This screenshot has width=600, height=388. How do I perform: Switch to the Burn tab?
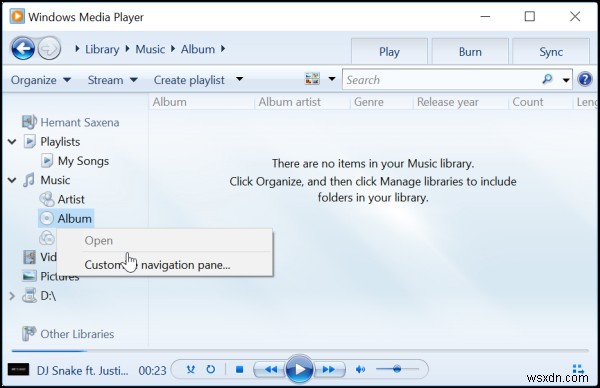(x=470, y=52)
